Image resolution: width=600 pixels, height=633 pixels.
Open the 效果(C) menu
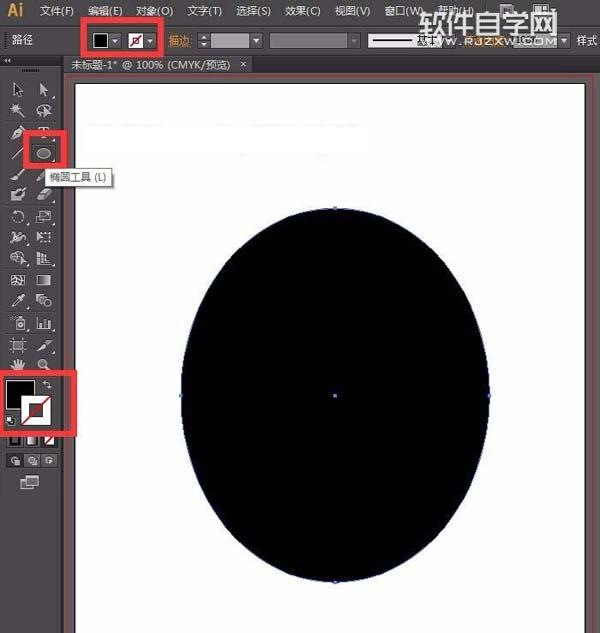click(x=302, y=11)
